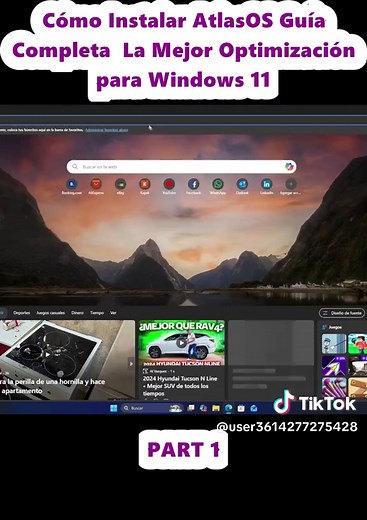Open the Outlook quick link
This screenshot has height=520, width=367.
tap(242, 184)
